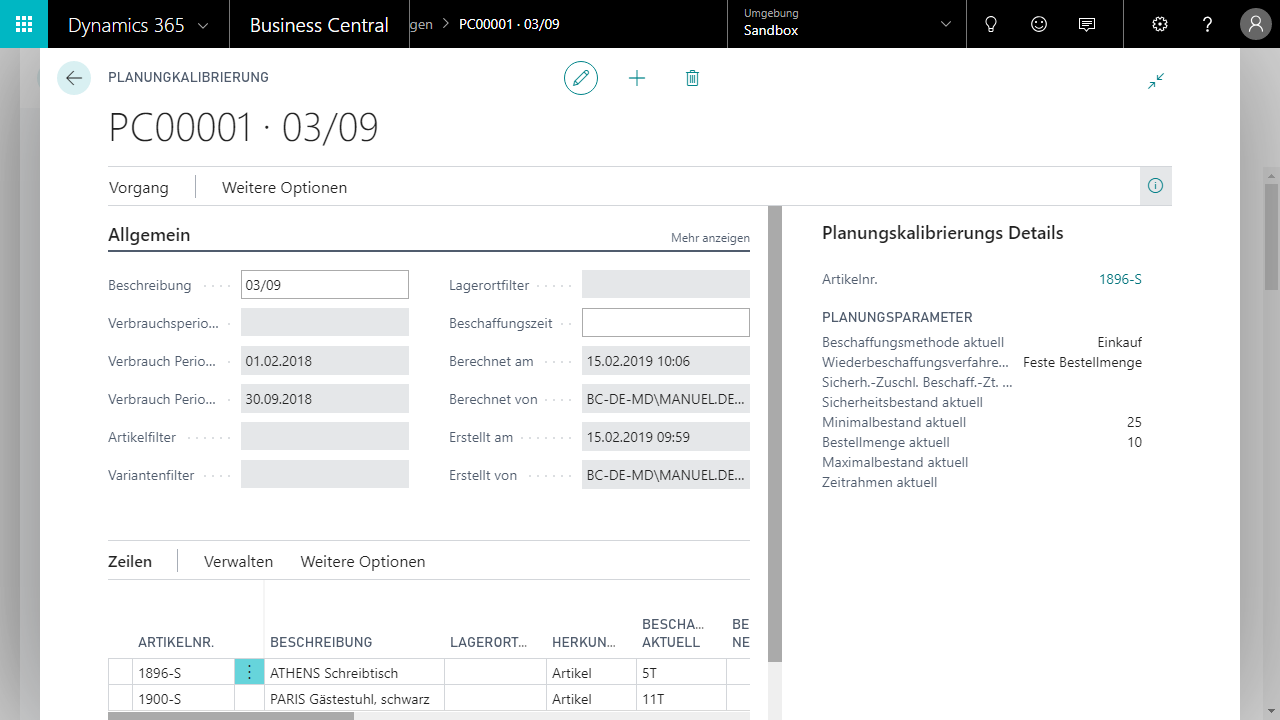
Task: Click Einkauf value in details
Action: point(1119,342)
